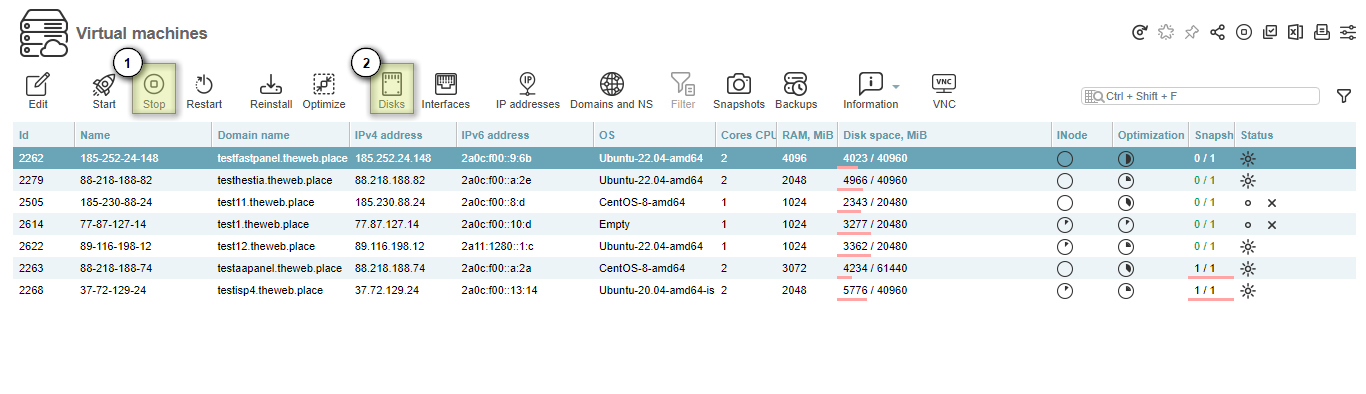Click the INode circle icon in row 2622
This screenshot has height=394, width=1366.
(1064, 246)
